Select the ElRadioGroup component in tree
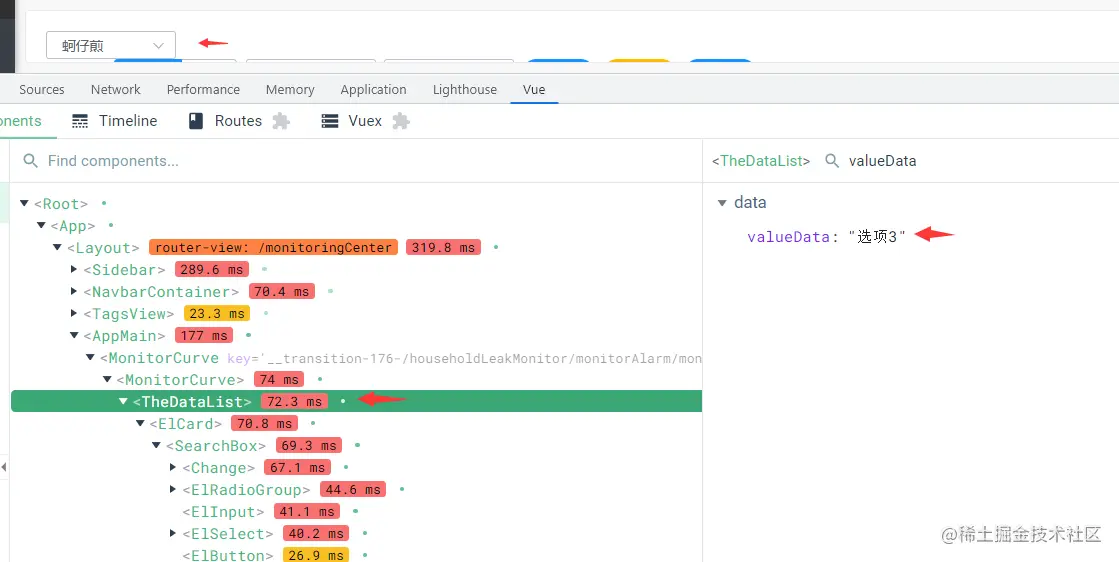The height and width of the screenshot is (562, 1119). coord(246,489)
